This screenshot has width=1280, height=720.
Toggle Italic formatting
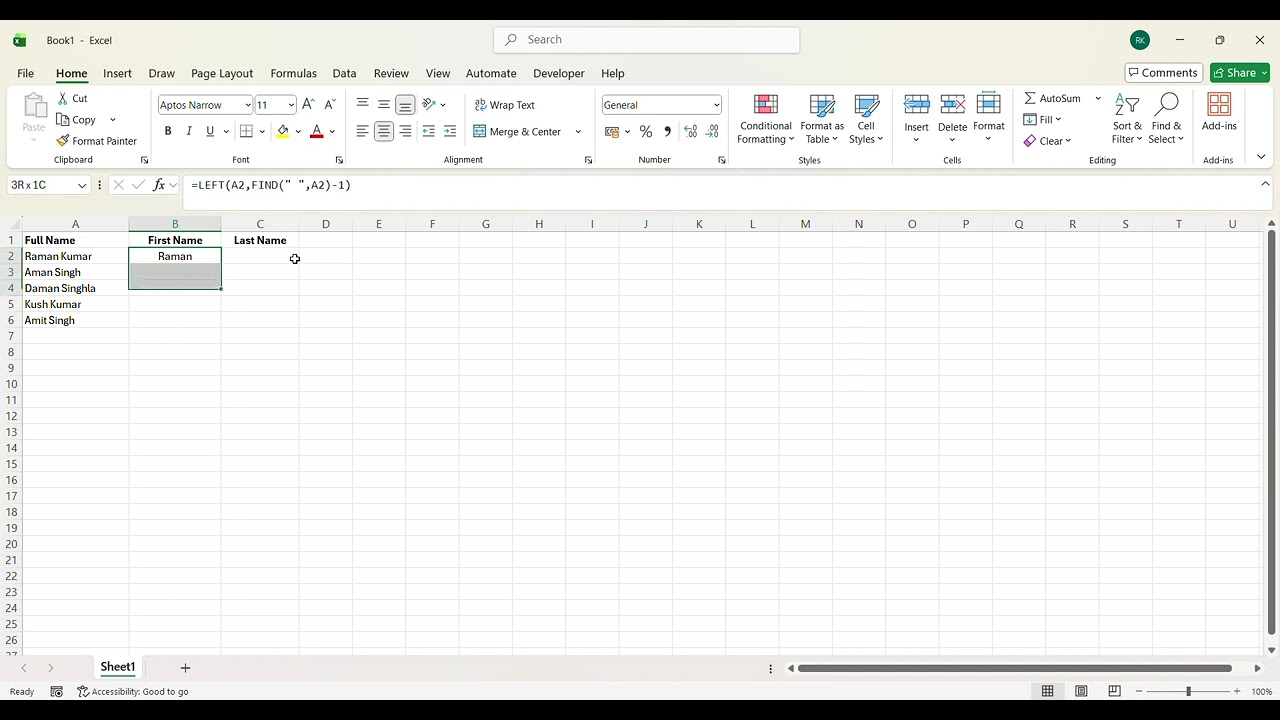point(189,131)
